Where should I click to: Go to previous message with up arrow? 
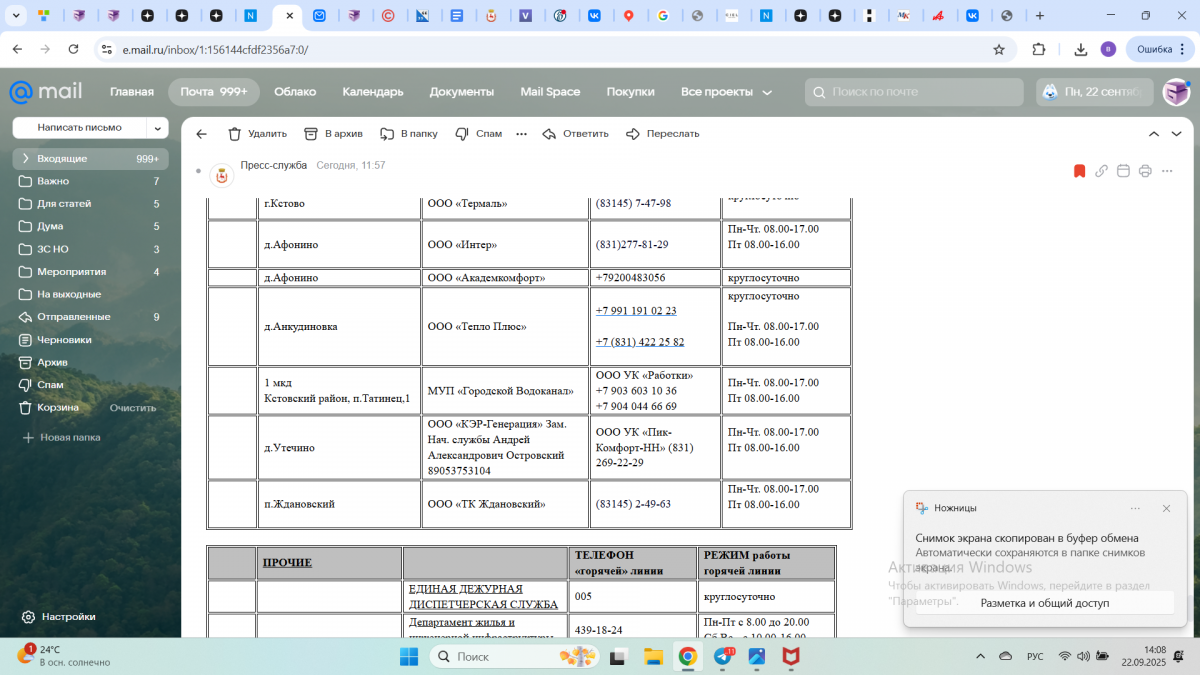pos(1153,134)
